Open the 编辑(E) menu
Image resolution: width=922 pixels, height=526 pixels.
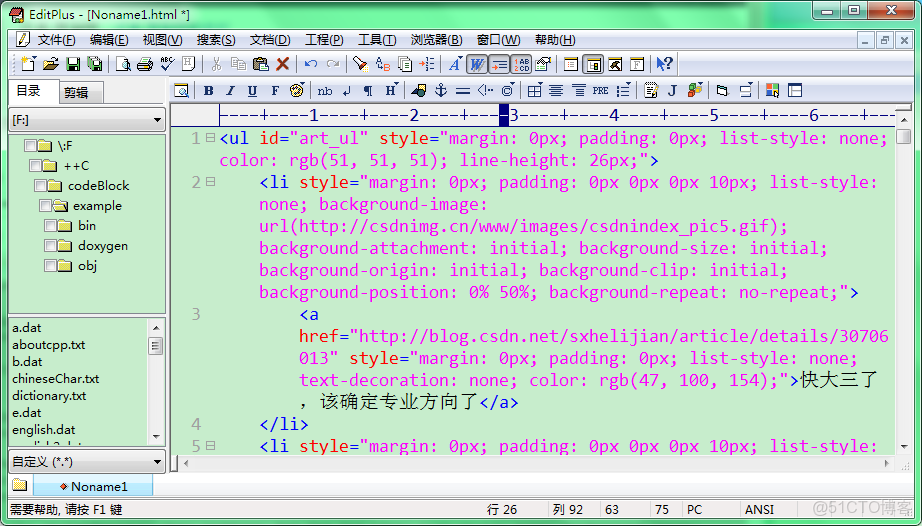point(109,40)
